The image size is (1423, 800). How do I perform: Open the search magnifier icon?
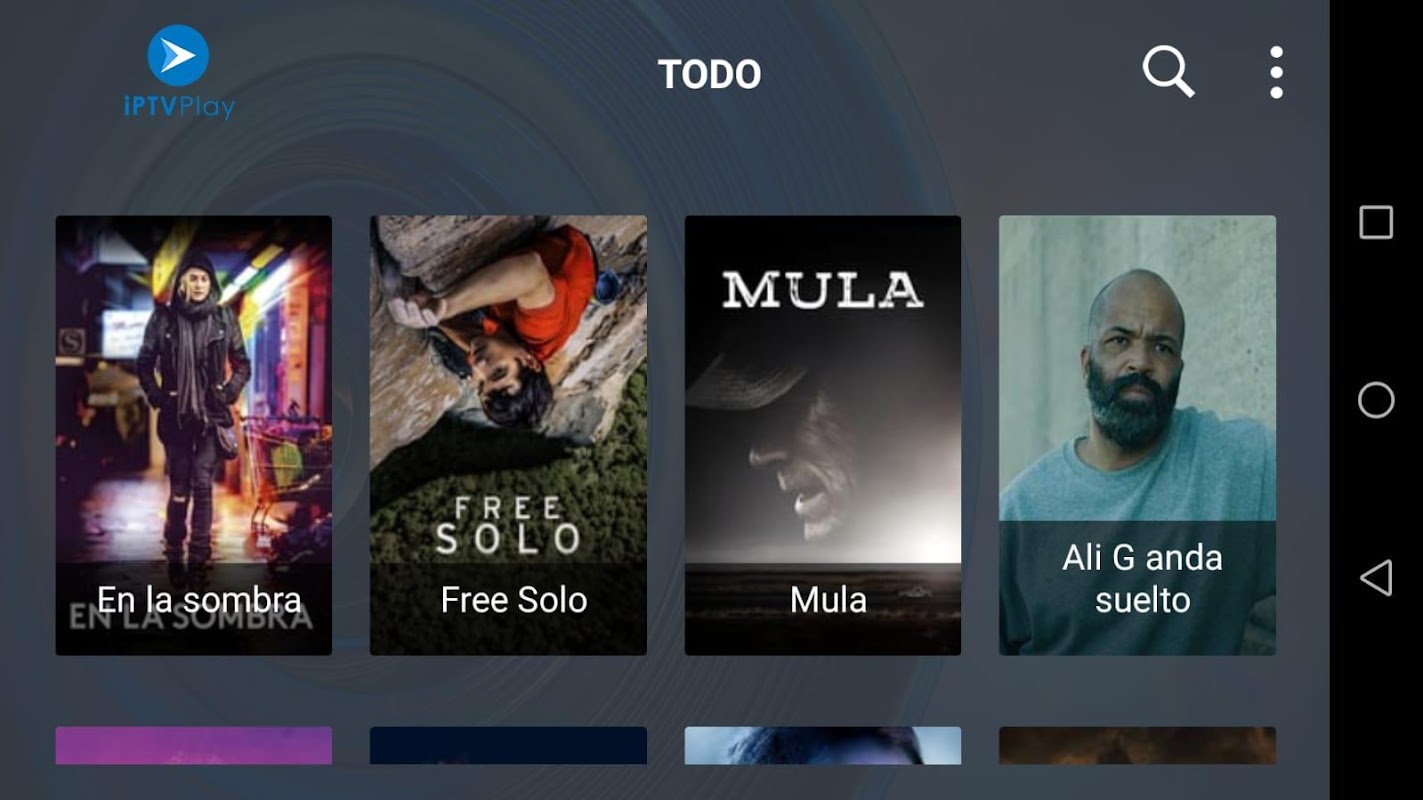click(1168, 72)
